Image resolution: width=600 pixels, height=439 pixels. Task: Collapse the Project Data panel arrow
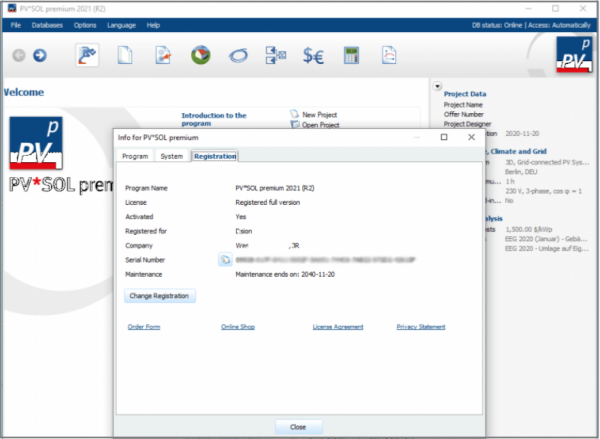pos(438,86)
